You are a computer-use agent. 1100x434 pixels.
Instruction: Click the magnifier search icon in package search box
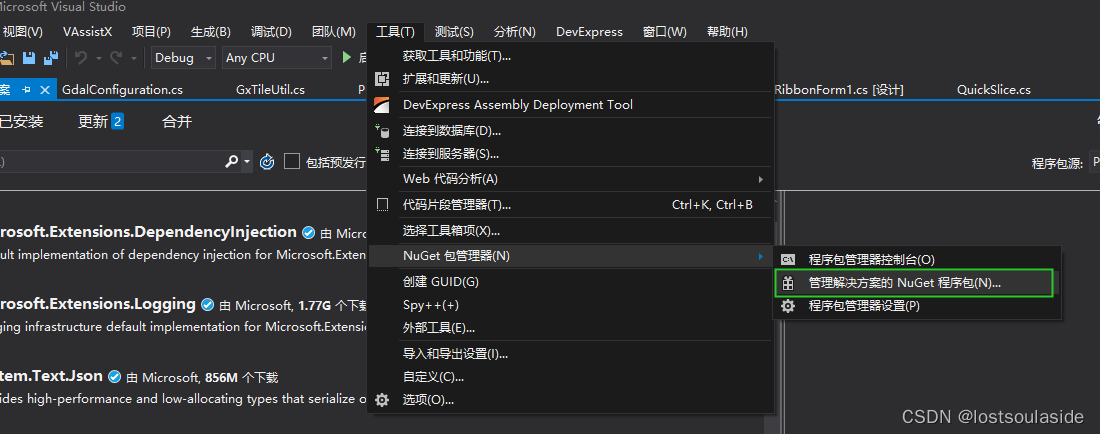pyautogui.click(x=232, y=161)
